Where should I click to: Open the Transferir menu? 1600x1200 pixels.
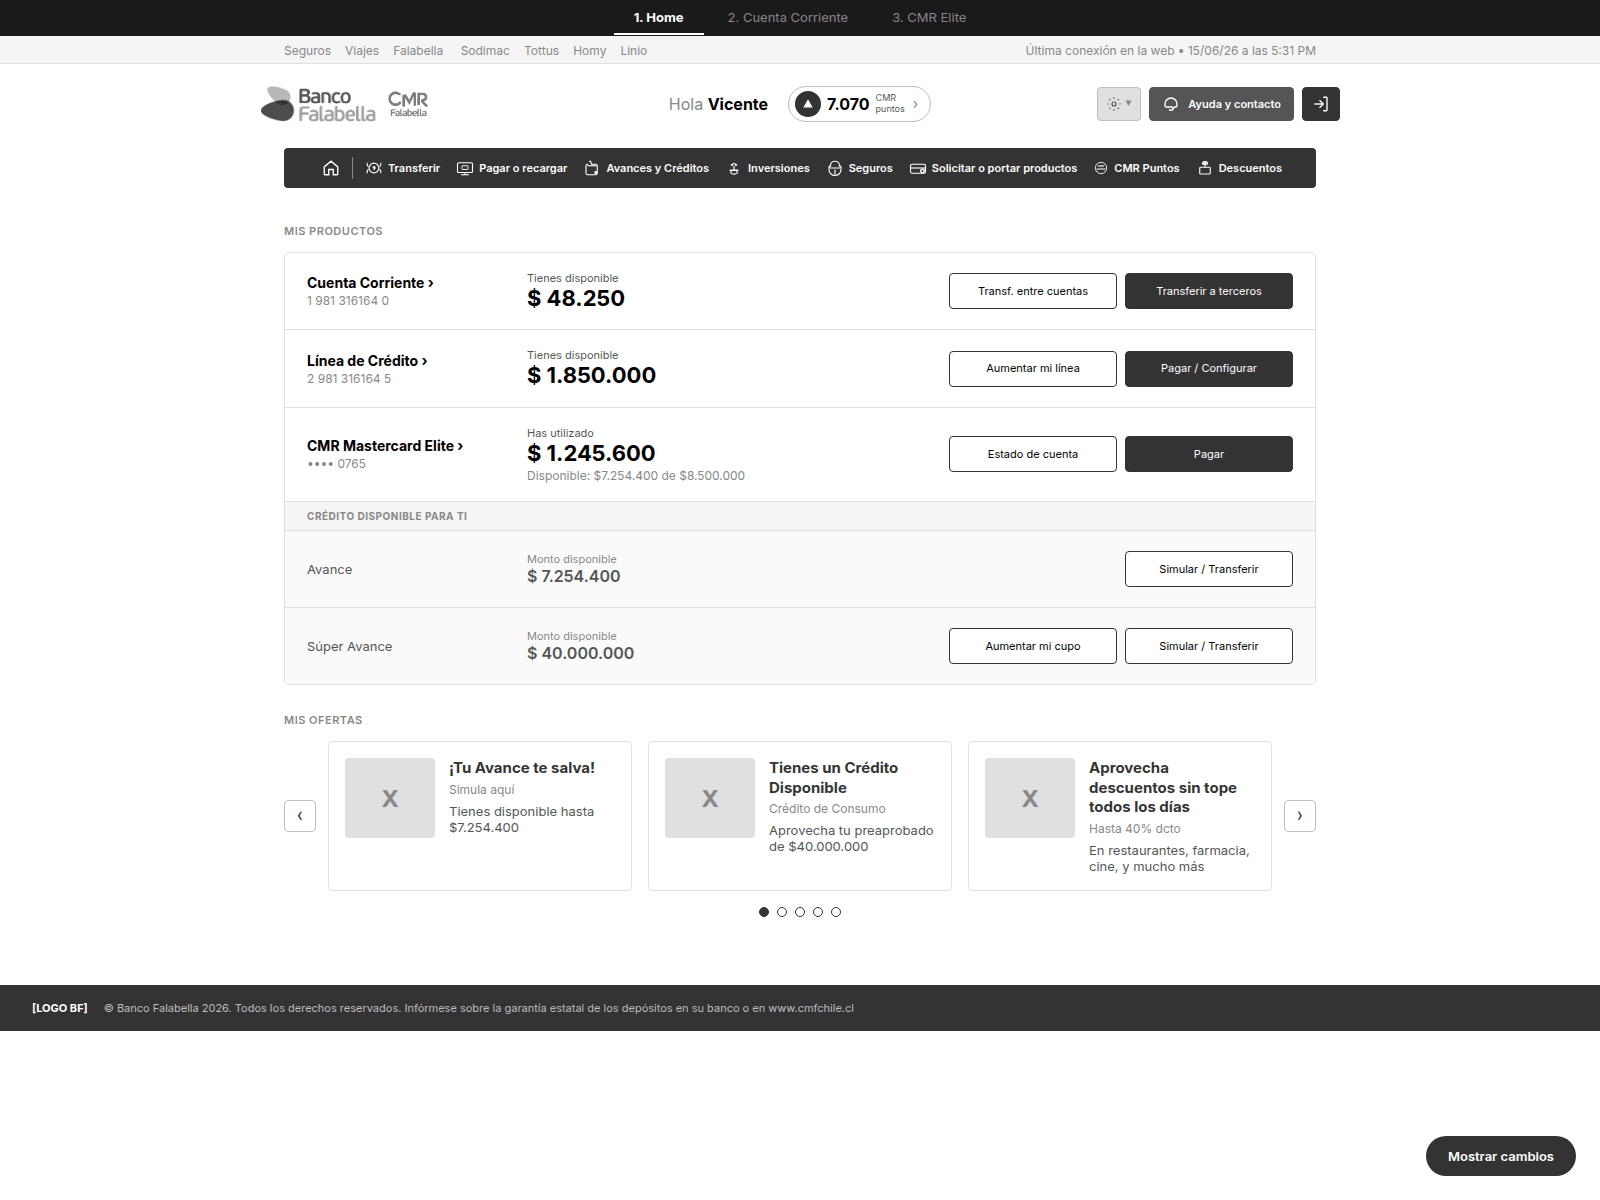pyautogui.click(x=403, y=168)
